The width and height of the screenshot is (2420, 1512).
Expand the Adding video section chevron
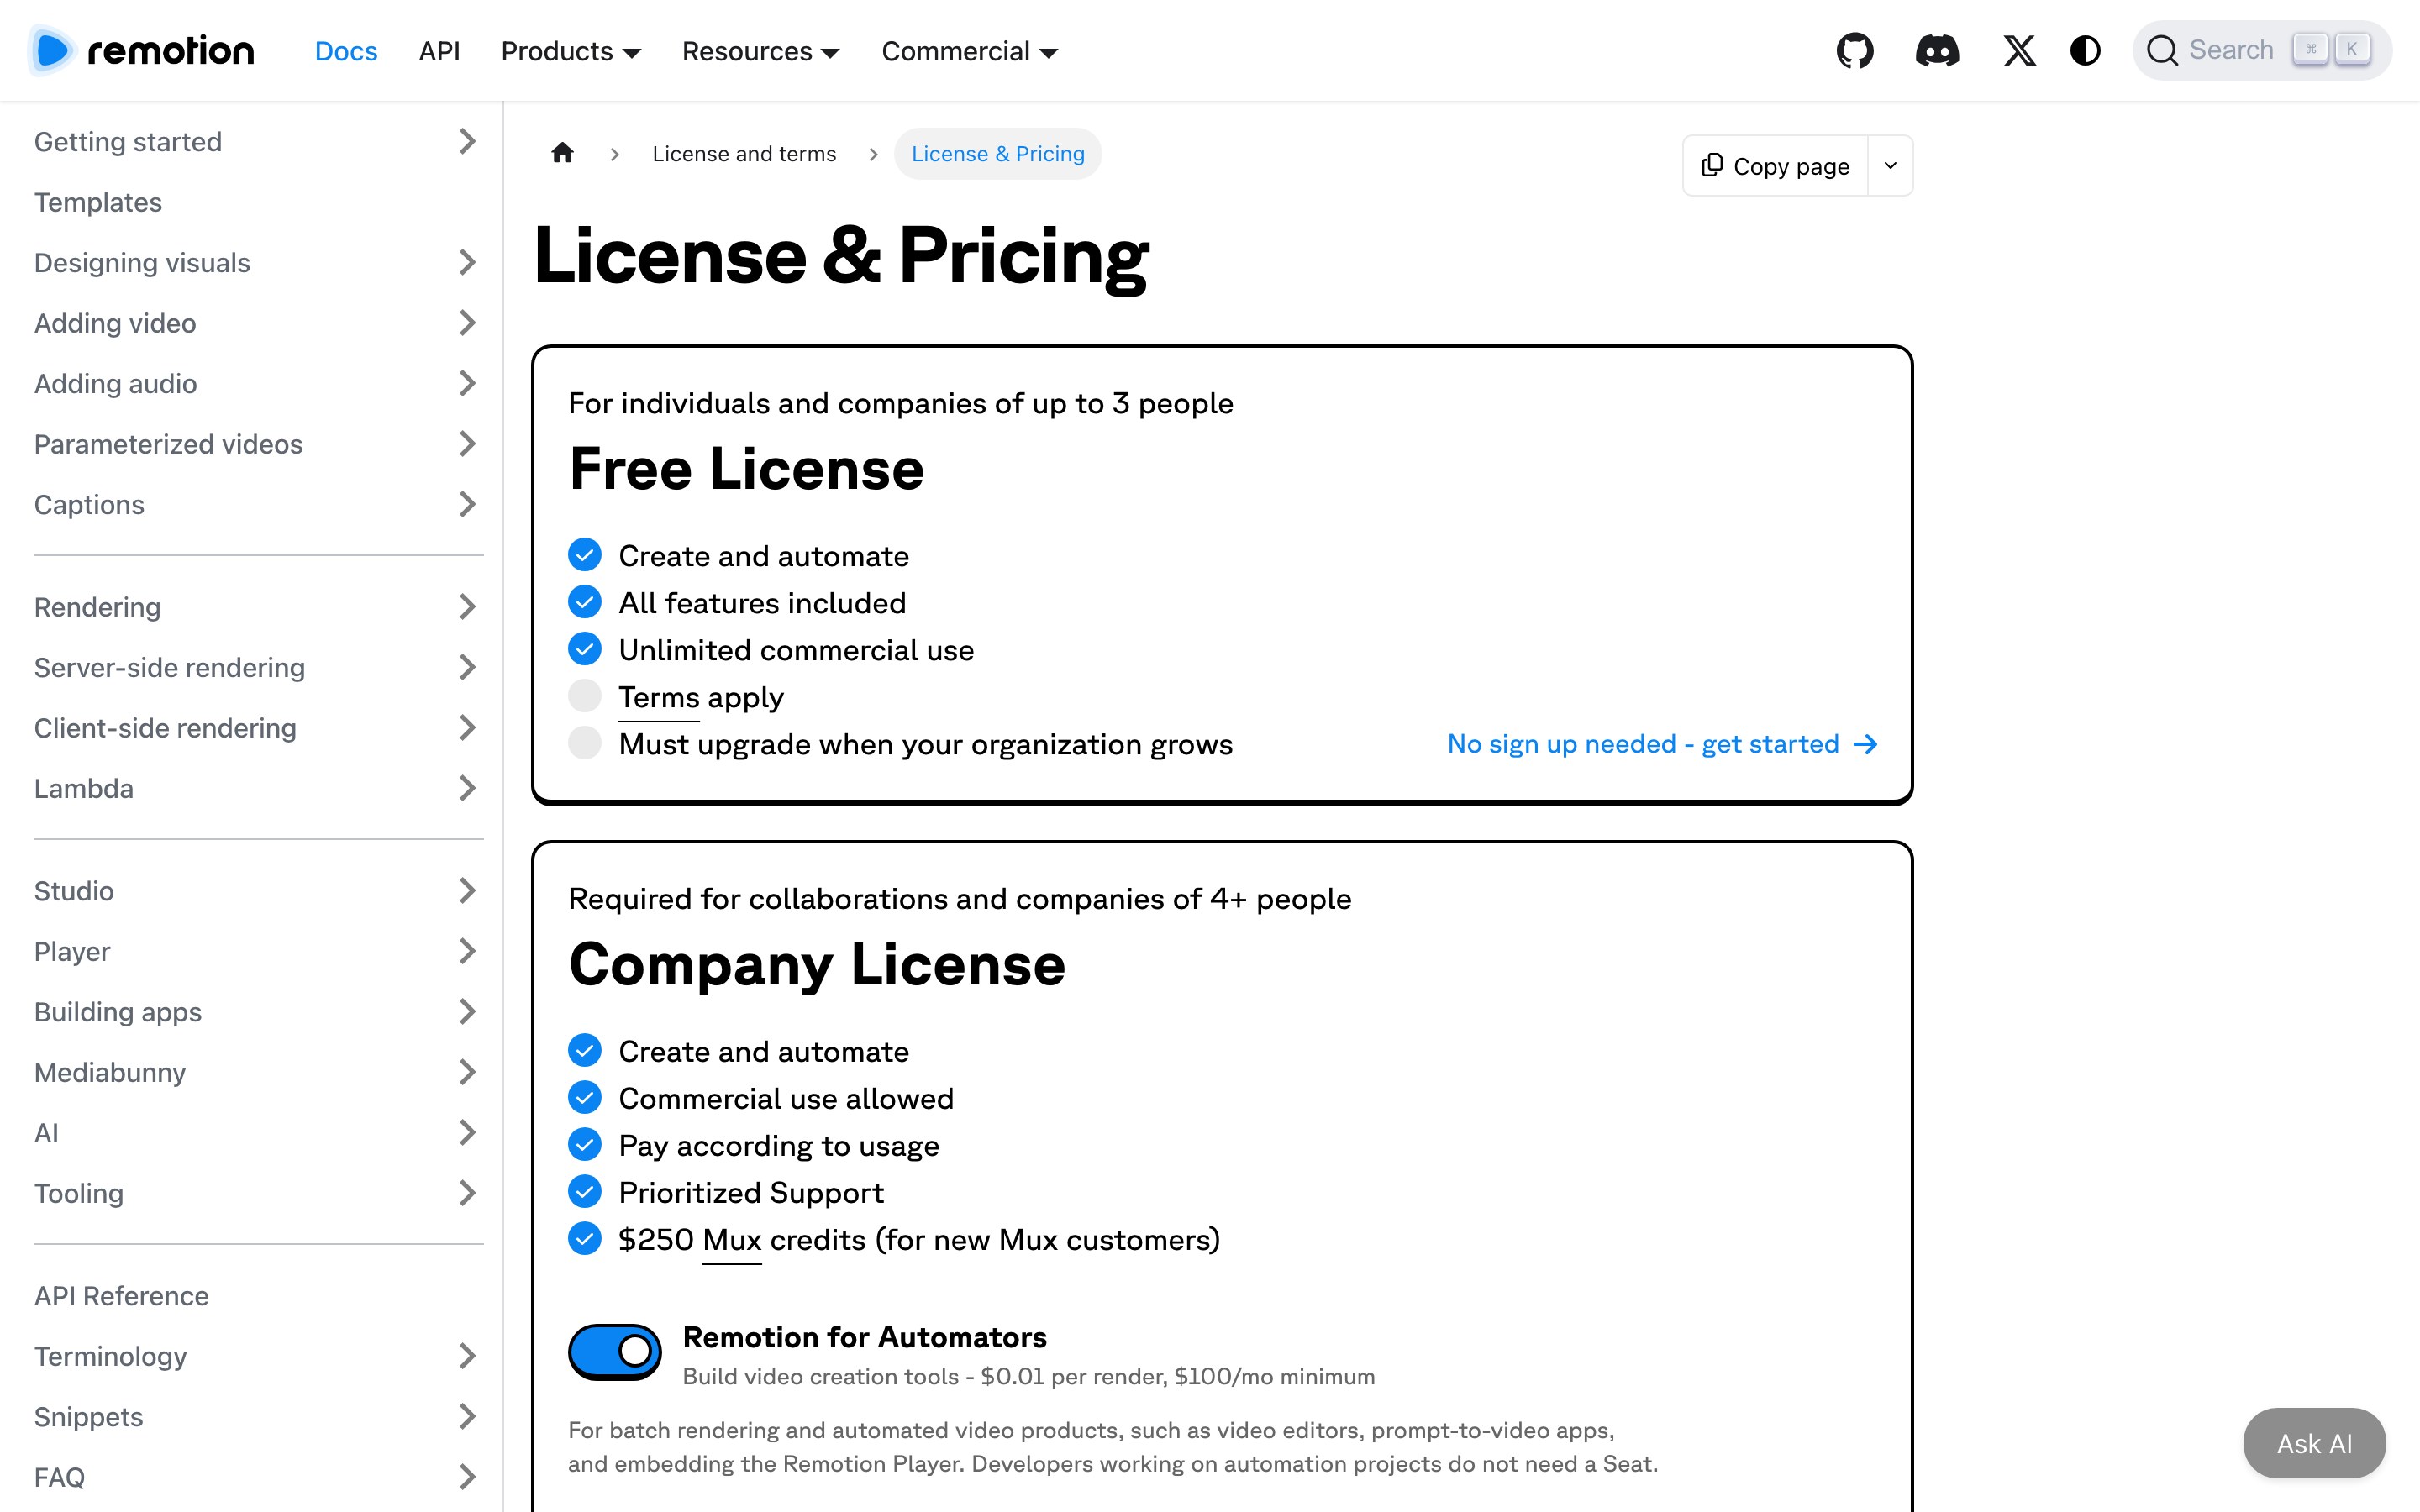pos(467,323)
